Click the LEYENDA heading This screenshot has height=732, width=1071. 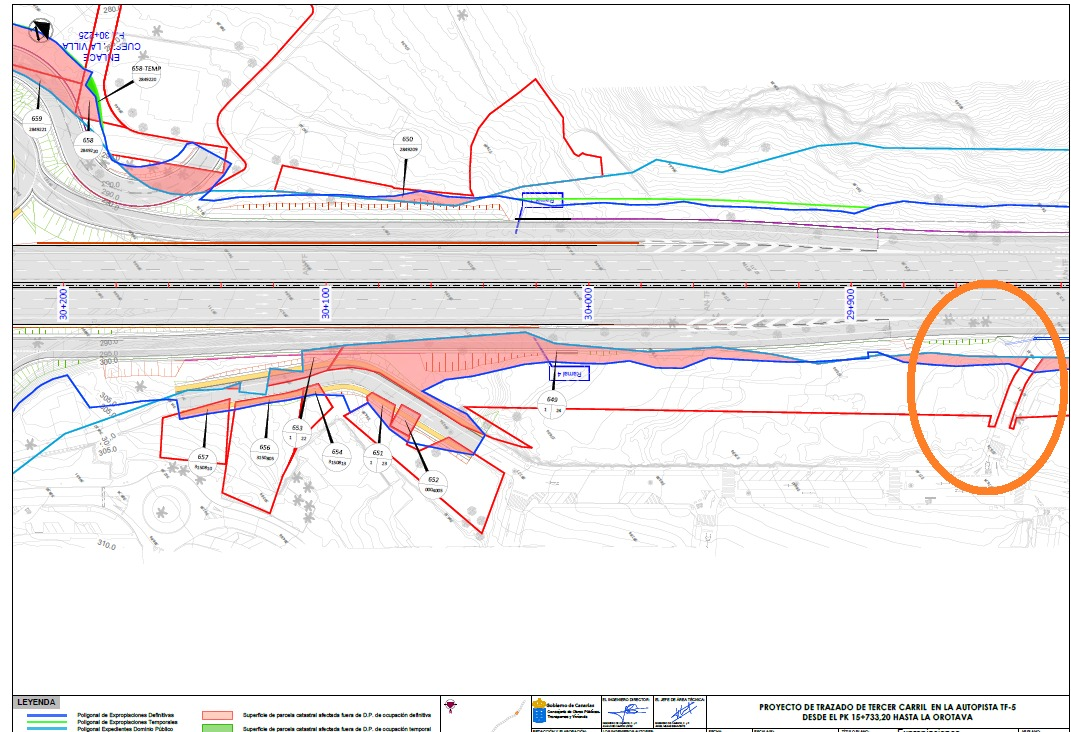pos(36,702)
